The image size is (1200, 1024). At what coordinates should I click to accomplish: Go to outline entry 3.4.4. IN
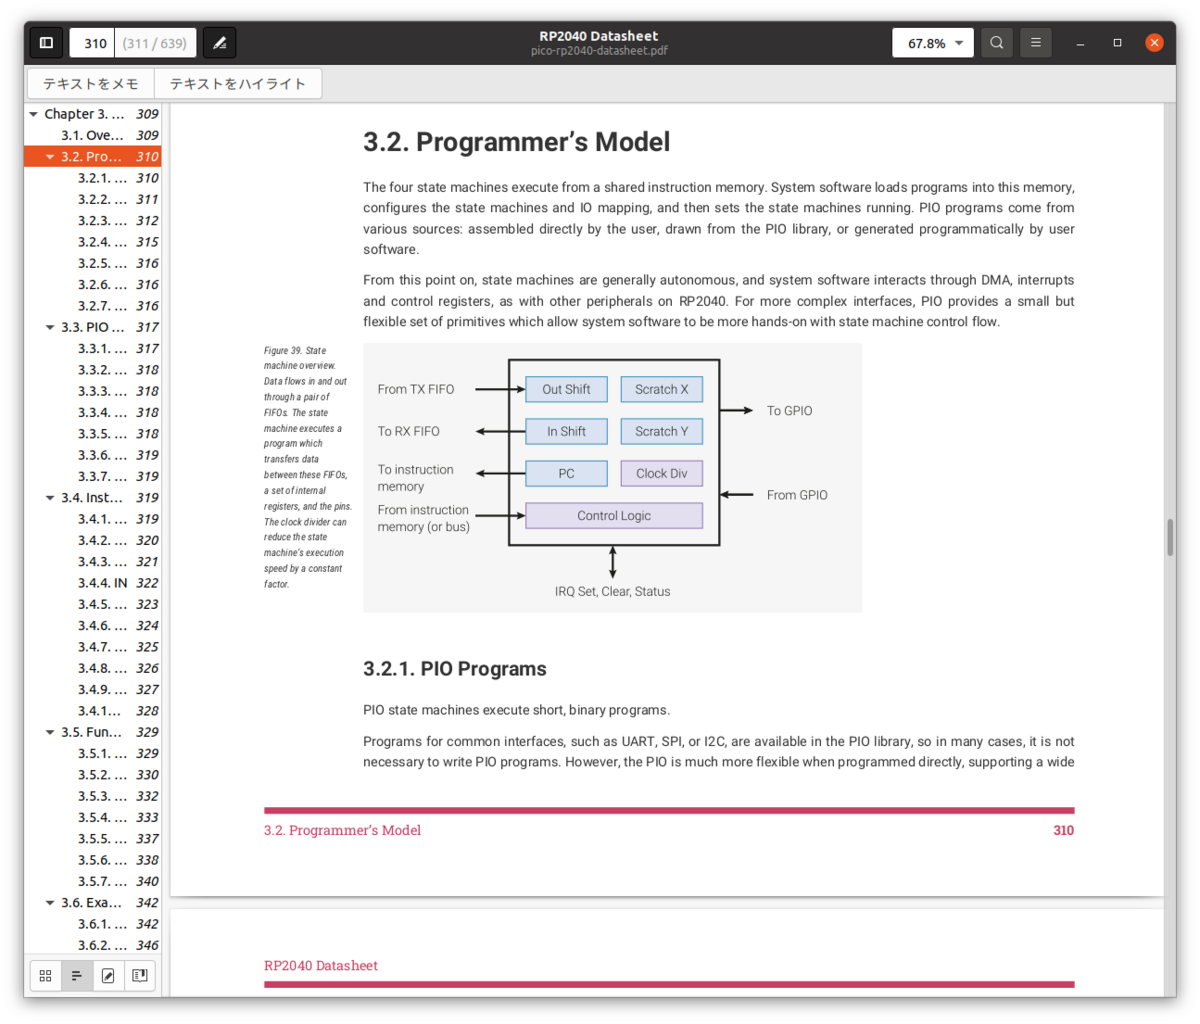[x=93, y=583]
